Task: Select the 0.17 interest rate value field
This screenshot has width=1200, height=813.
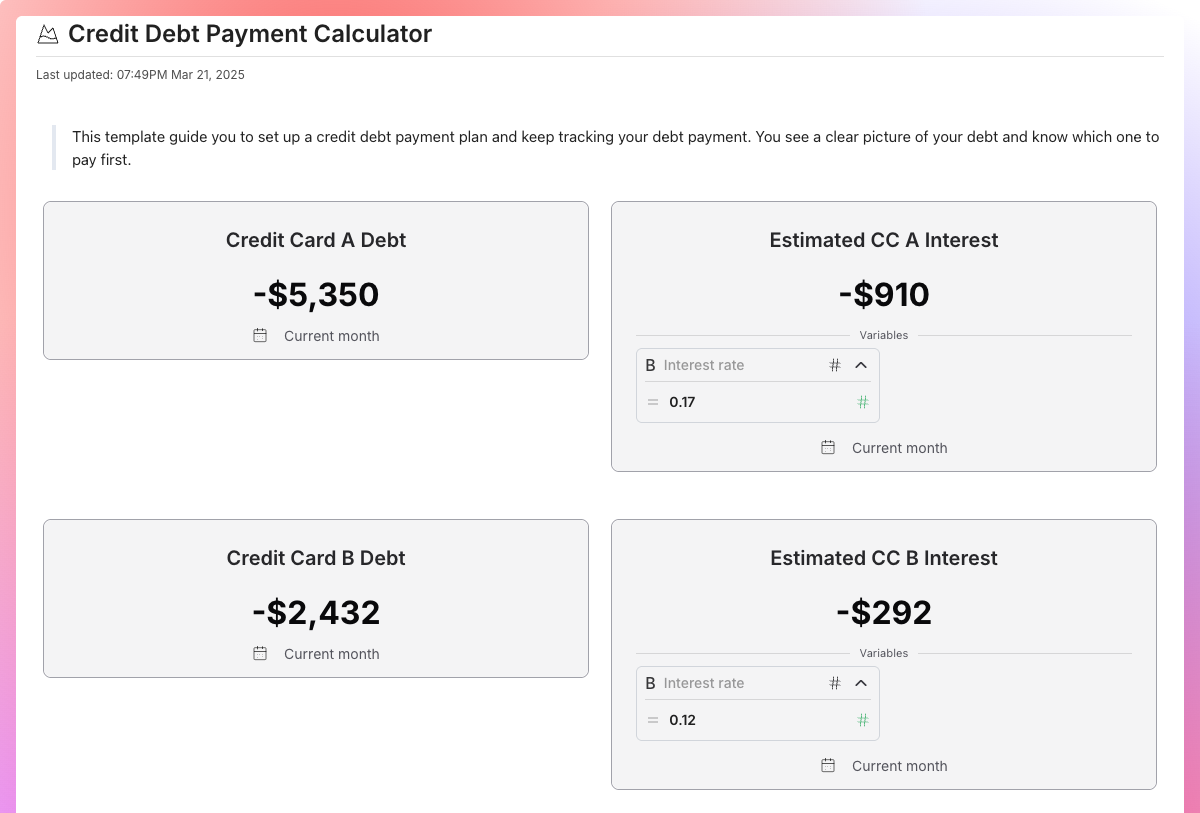Action: pyautogui.click(x=681, y=402)
